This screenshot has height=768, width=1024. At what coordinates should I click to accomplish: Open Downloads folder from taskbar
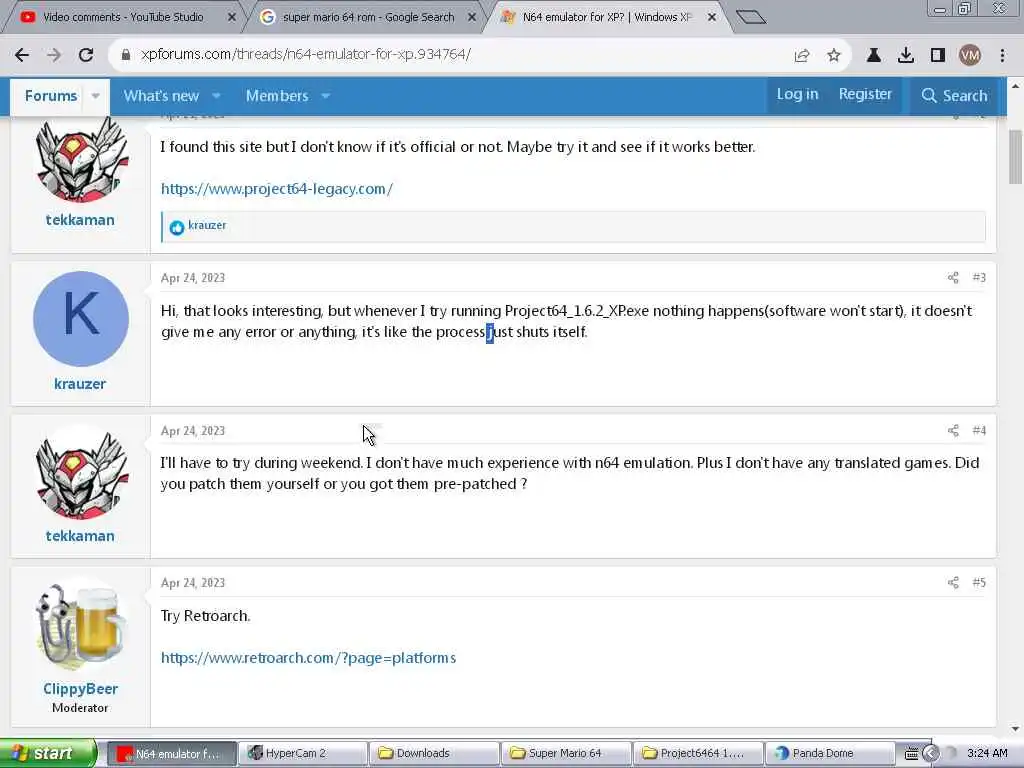tap(434, 754)
